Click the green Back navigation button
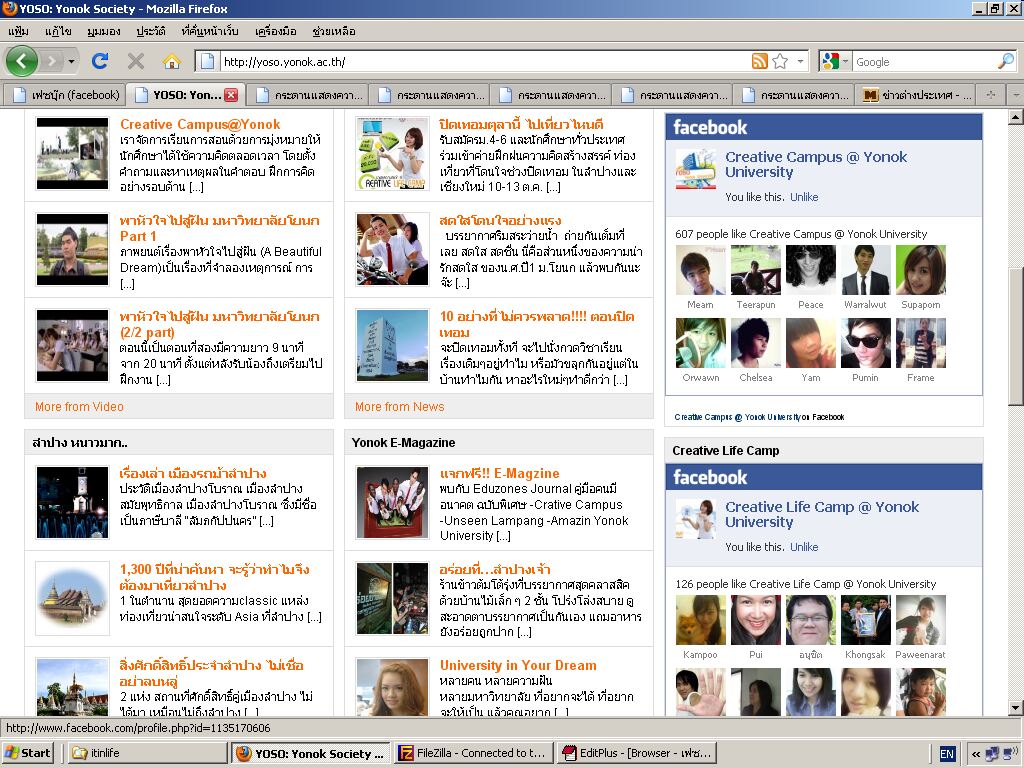Viewport: 1024px width, 768px height. [22, 61]
